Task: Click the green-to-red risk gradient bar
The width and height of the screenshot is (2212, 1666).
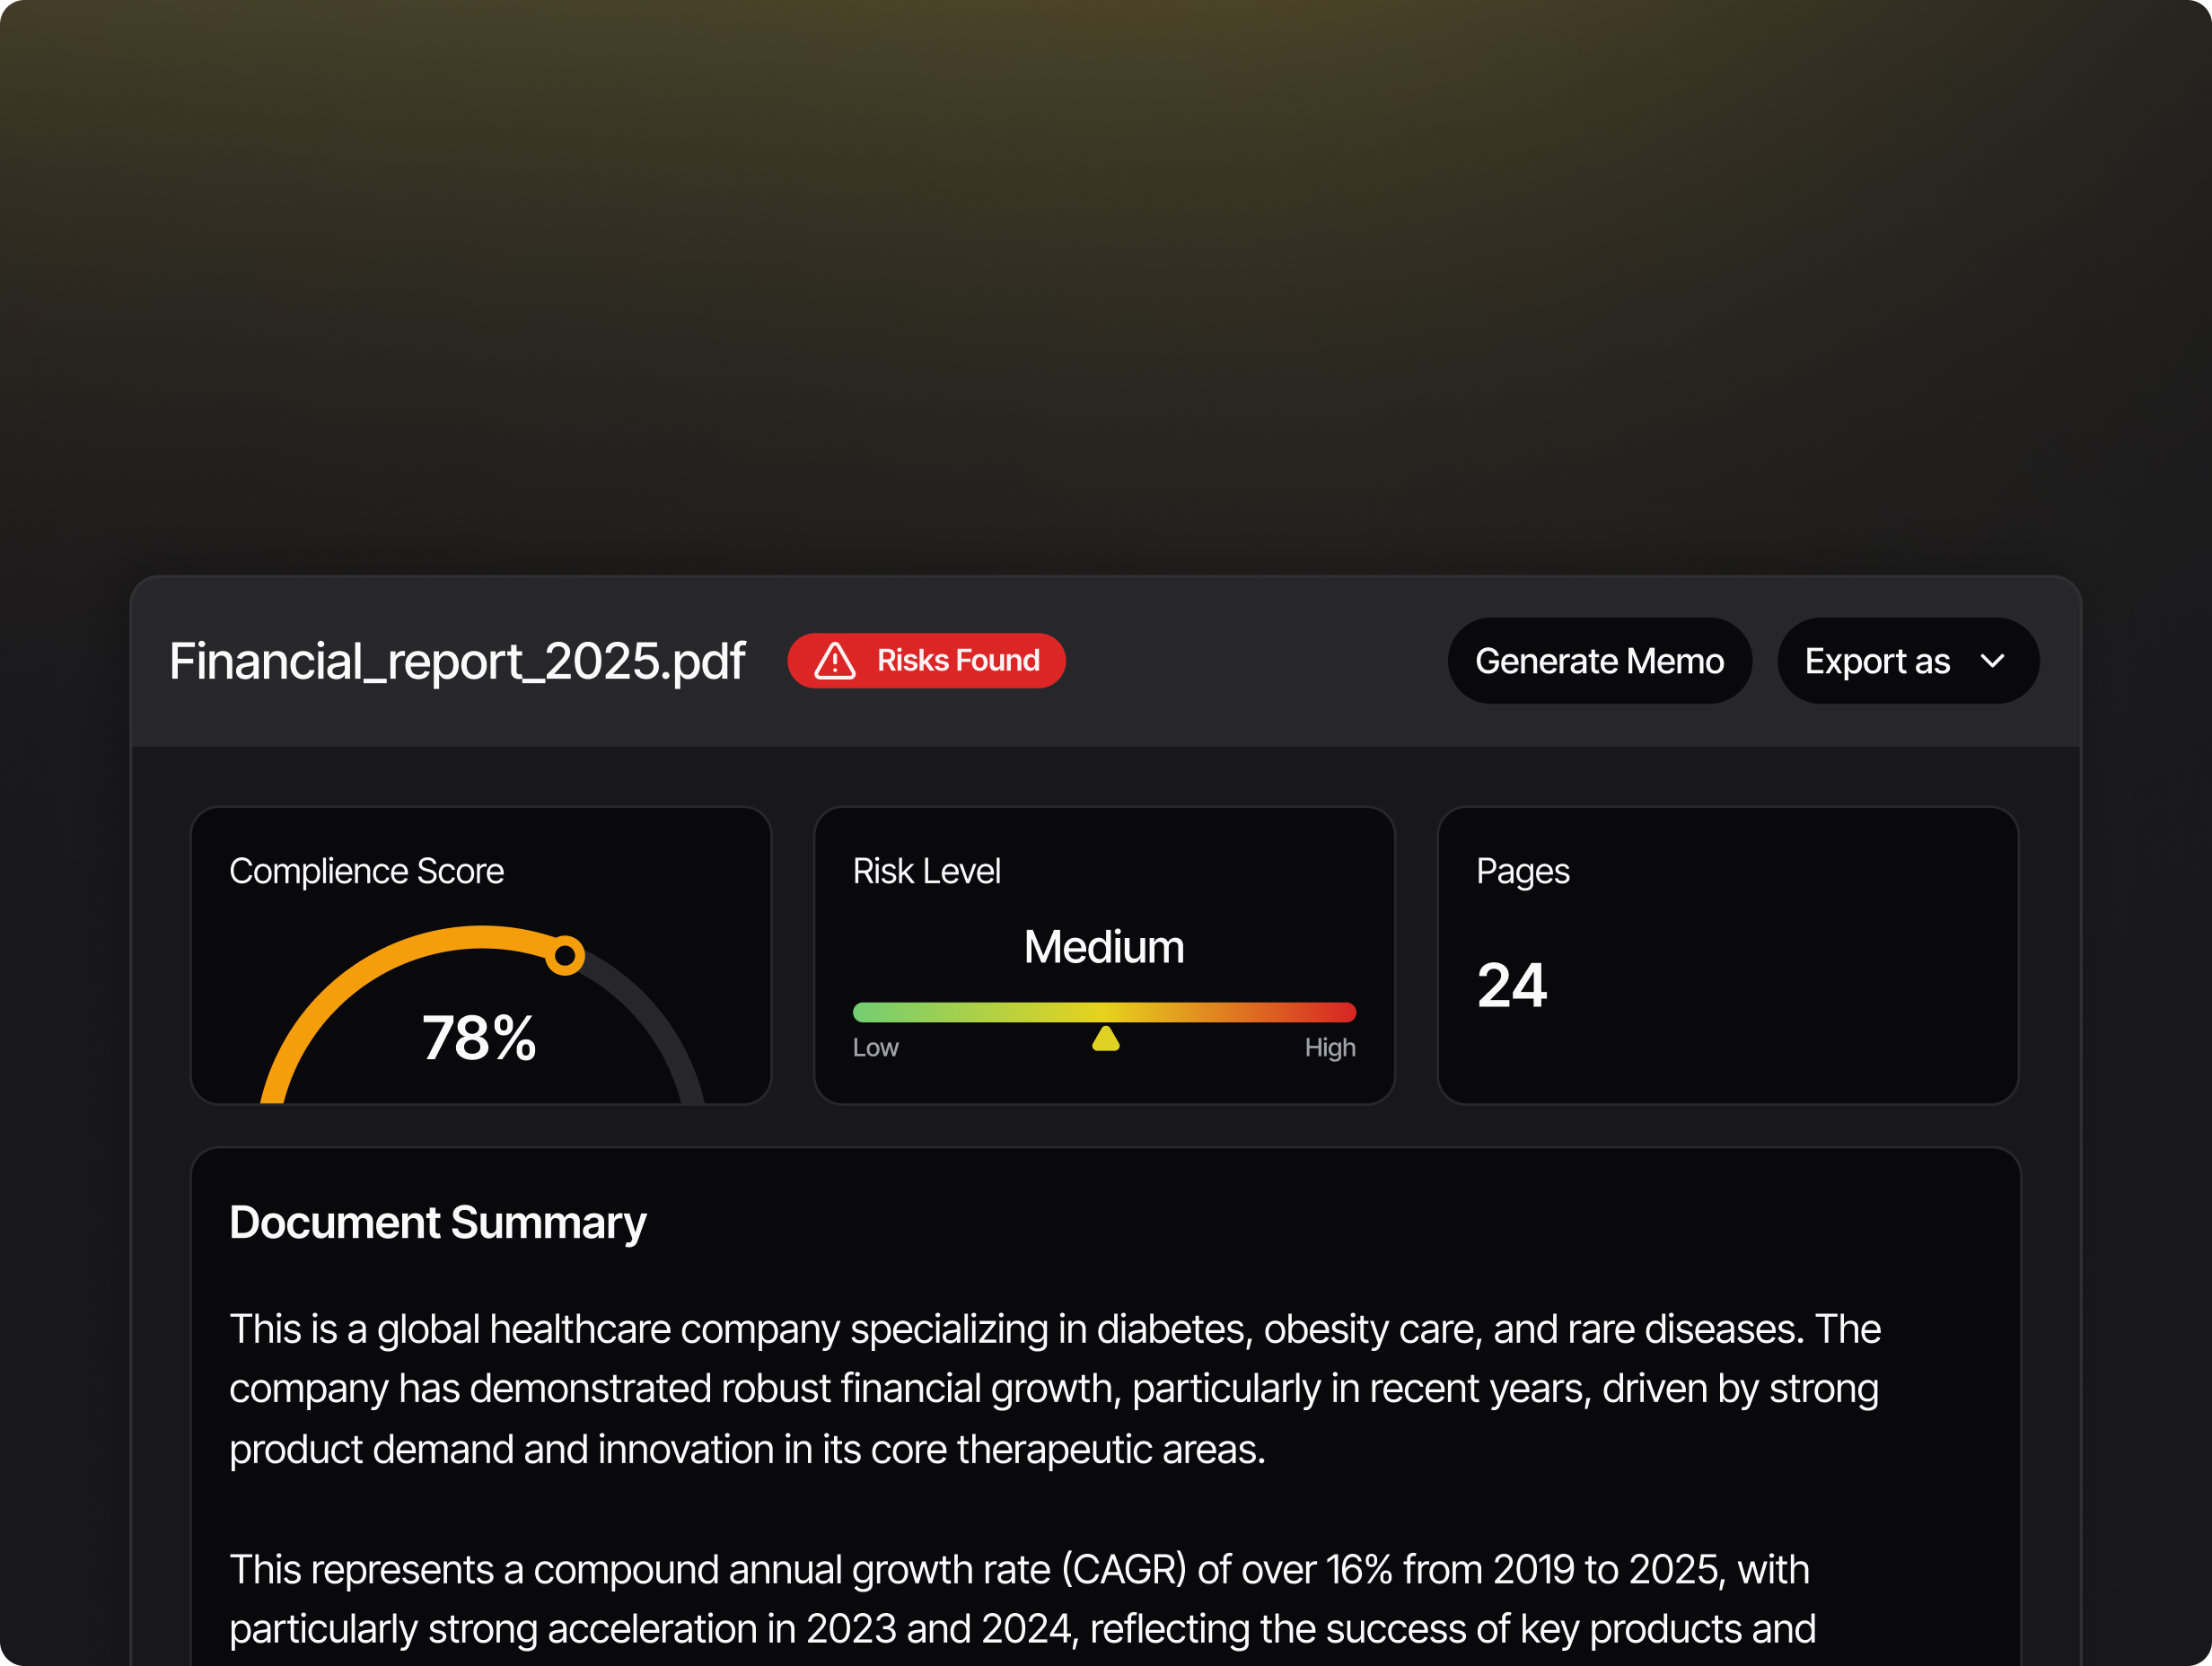Action: point(1104,1012)
